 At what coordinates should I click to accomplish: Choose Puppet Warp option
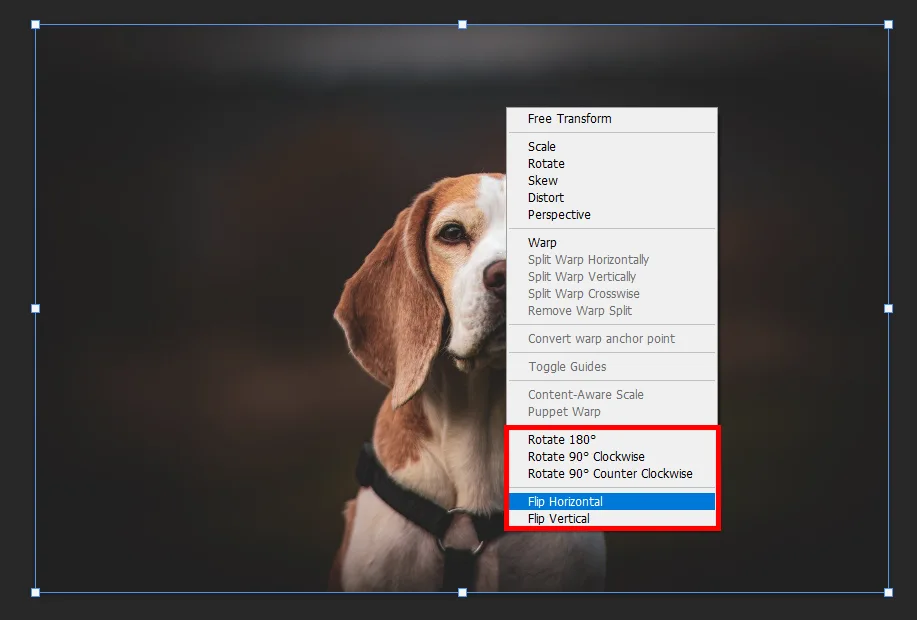612,412
